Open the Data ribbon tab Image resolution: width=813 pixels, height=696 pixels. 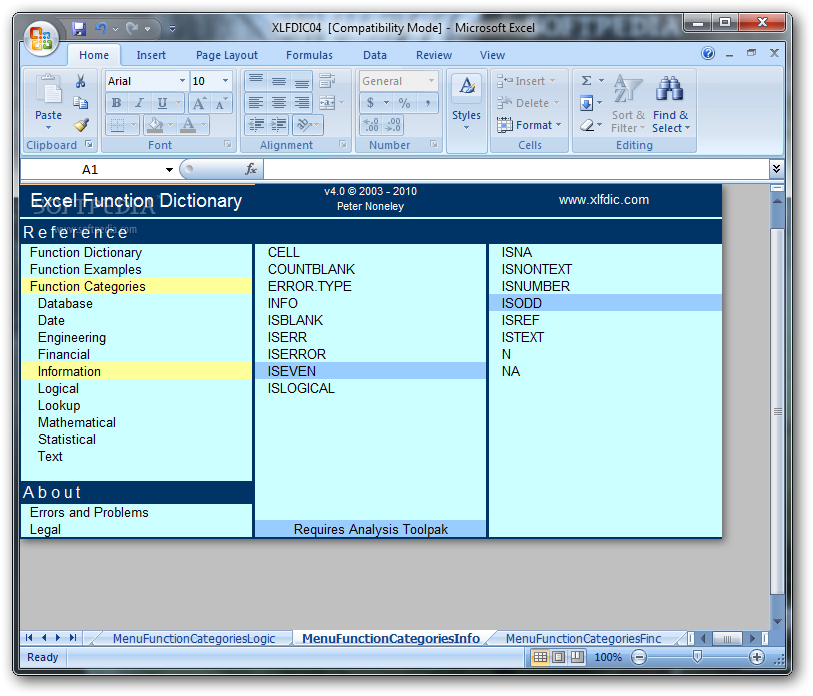pos(375,55)
